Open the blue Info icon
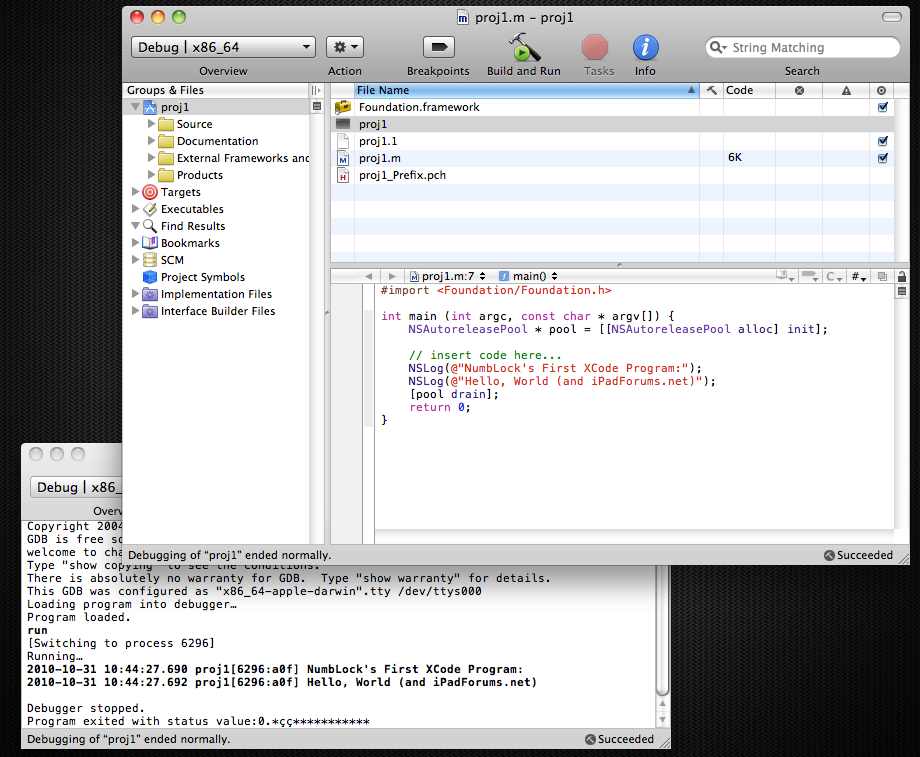 click(645, 47)
